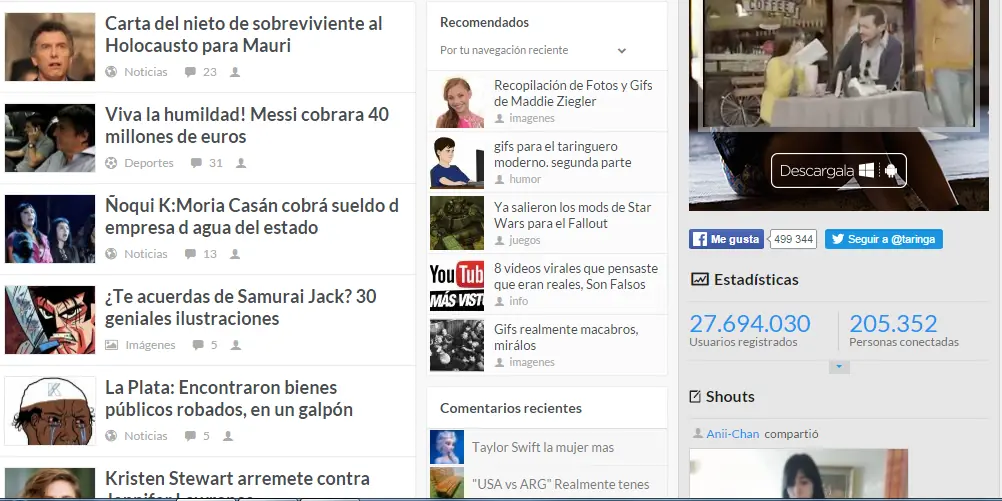The height and width of the screenshot is (501, 1002).
Task: Click the Elsa avatar in recent comments
Action: coord(447,447)
